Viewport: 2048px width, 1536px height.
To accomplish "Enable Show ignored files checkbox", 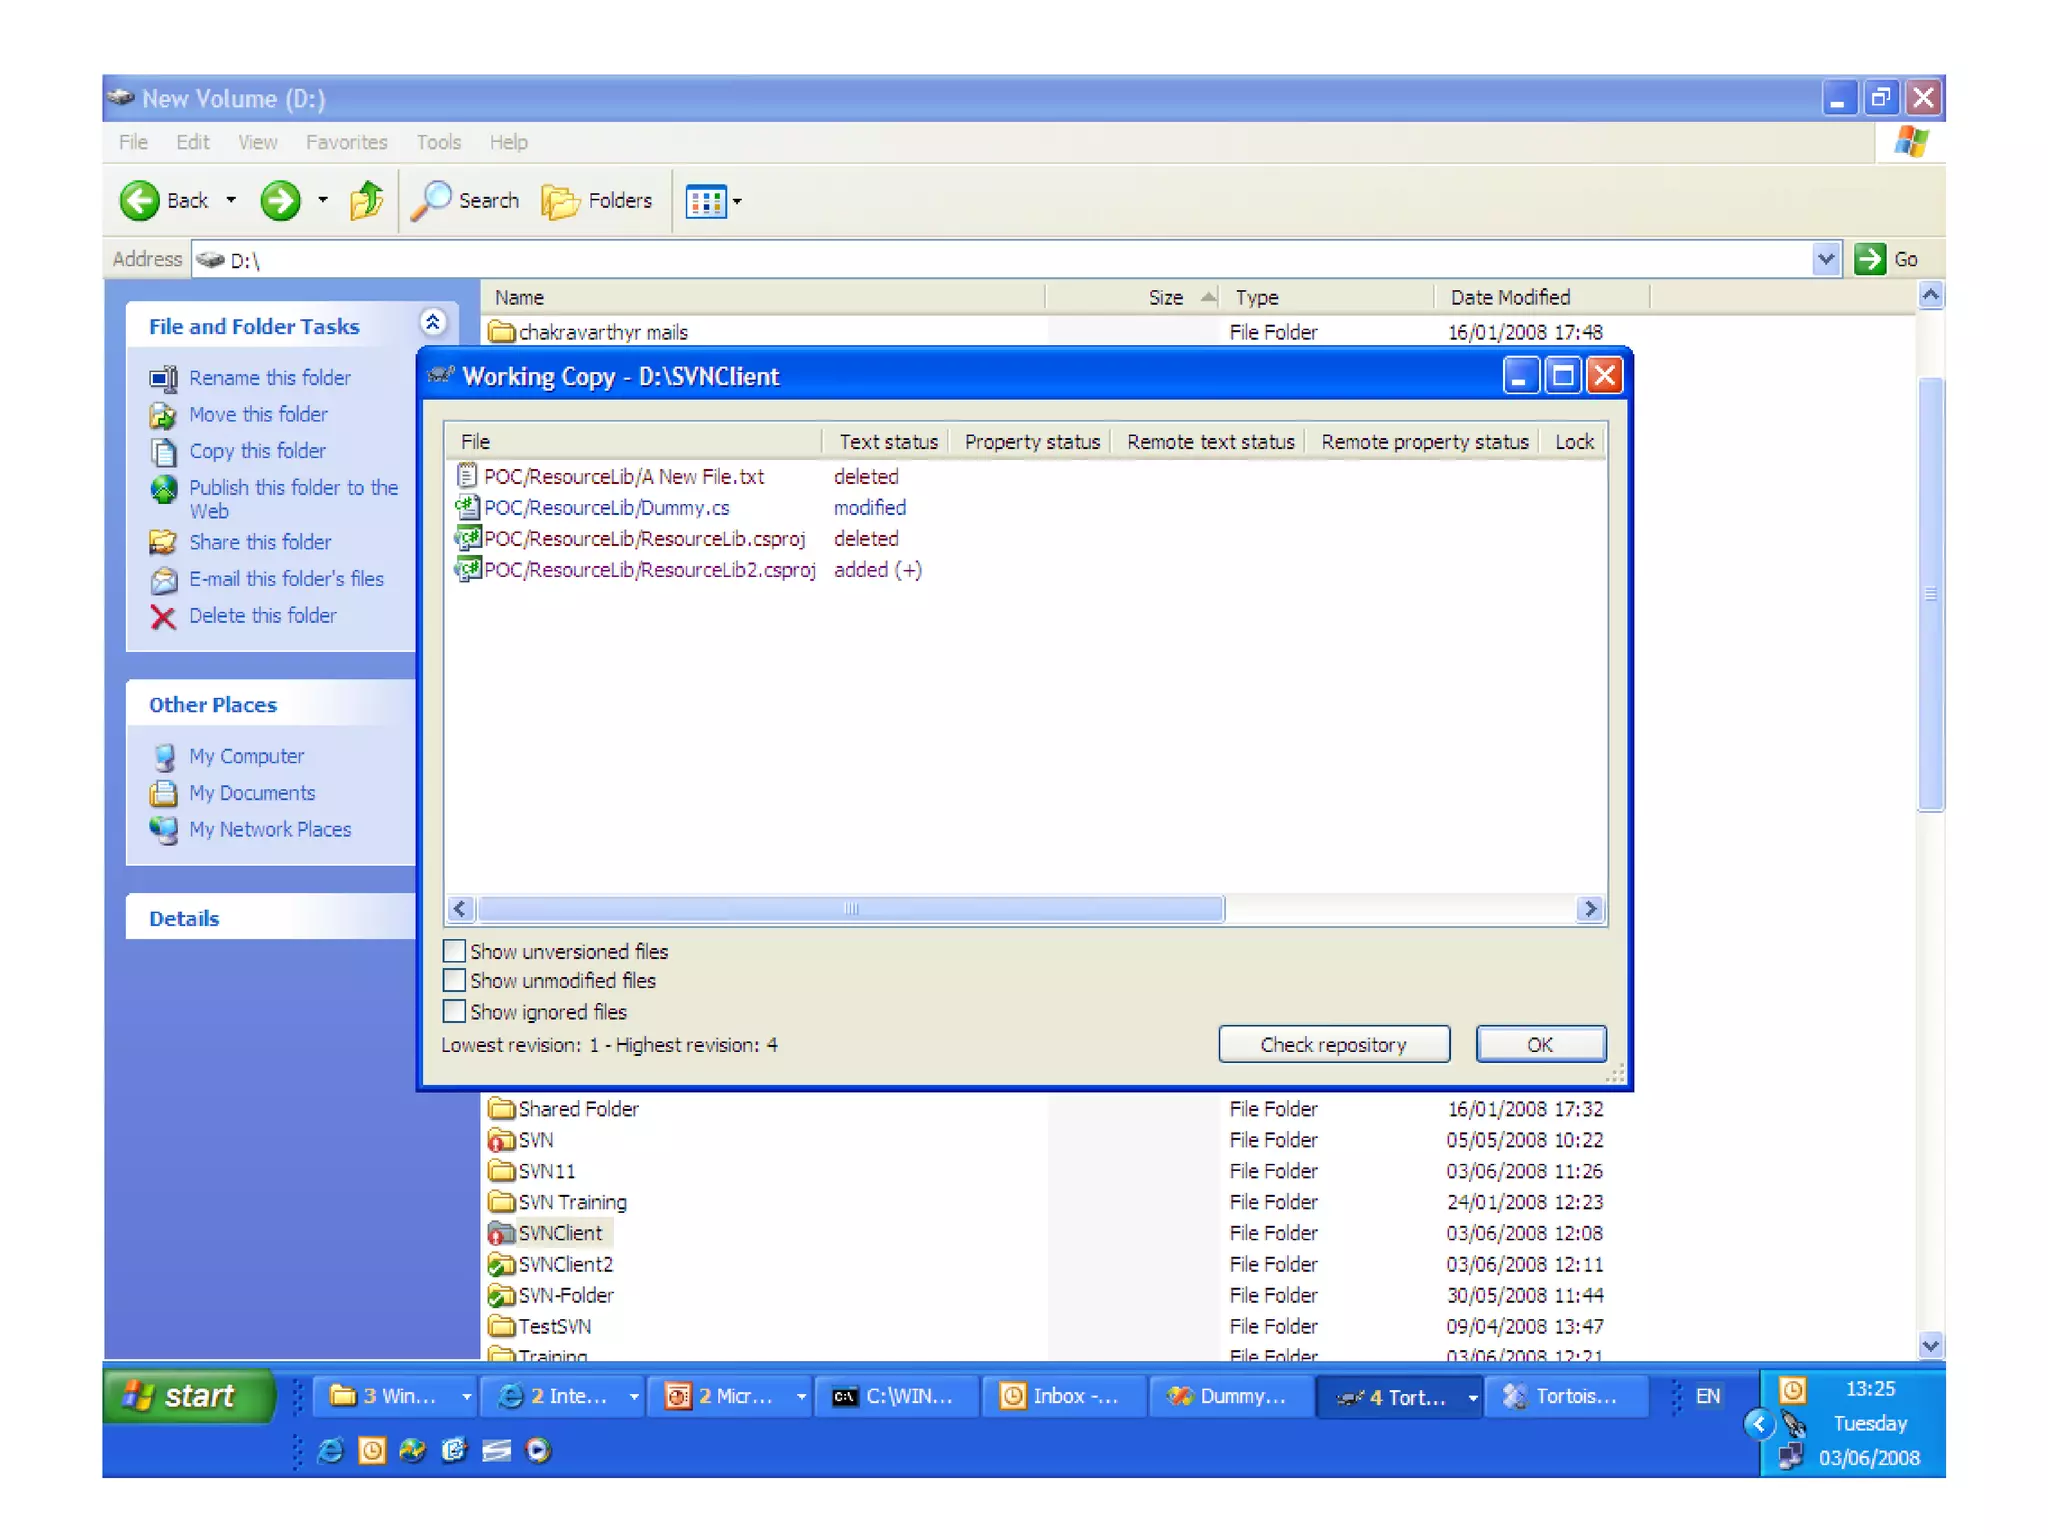I will click(455, 1011).
